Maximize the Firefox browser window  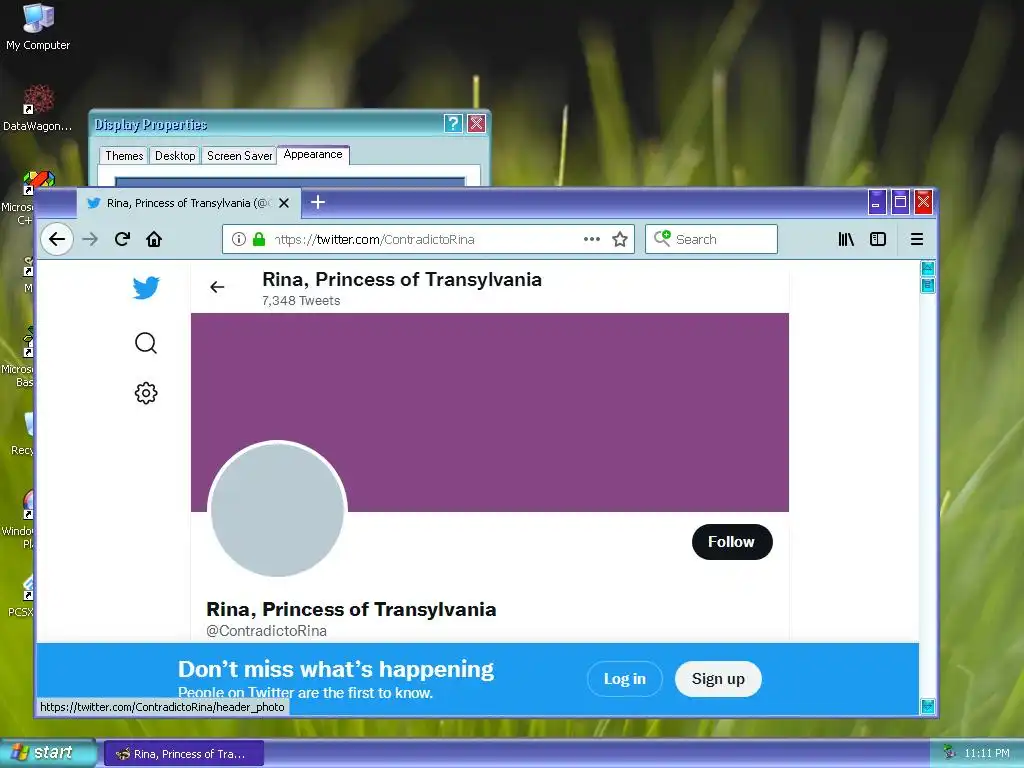(x=900, y=202)
